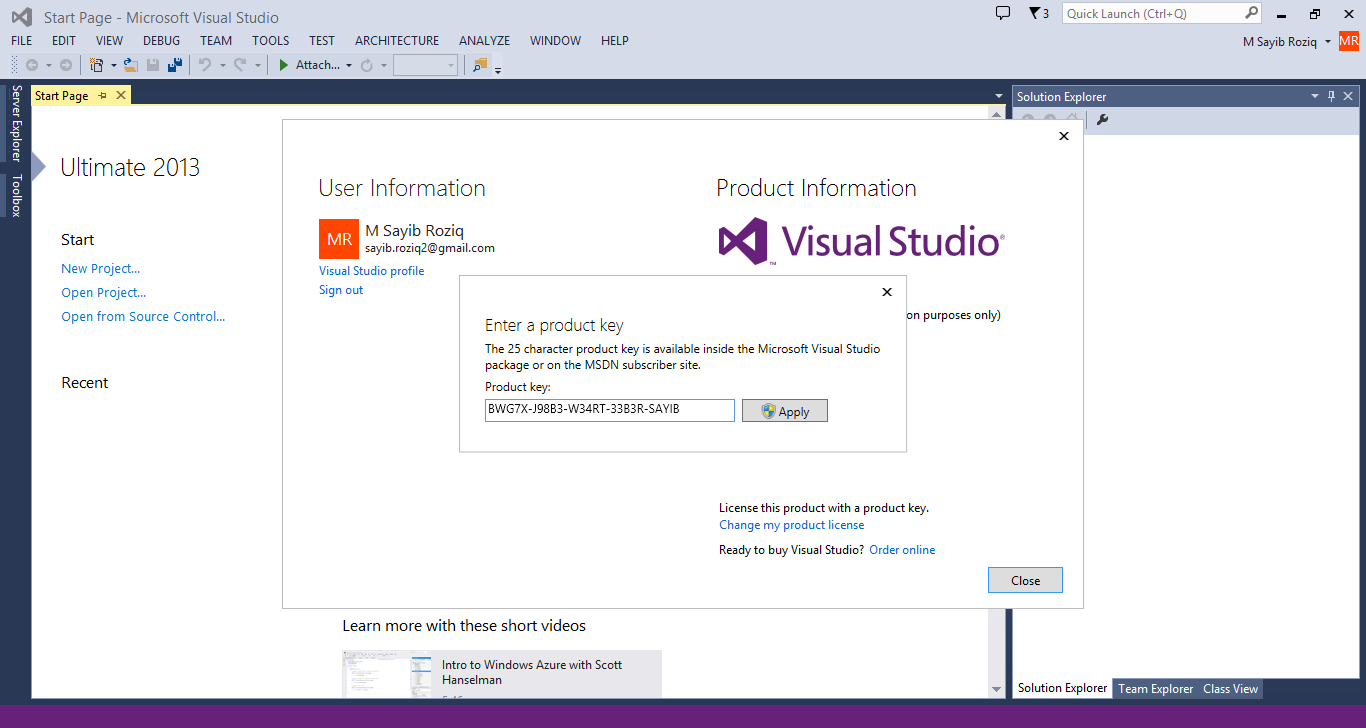Open the toolbar overflow options arrow
1366x728 pixels.
[498, 69]
